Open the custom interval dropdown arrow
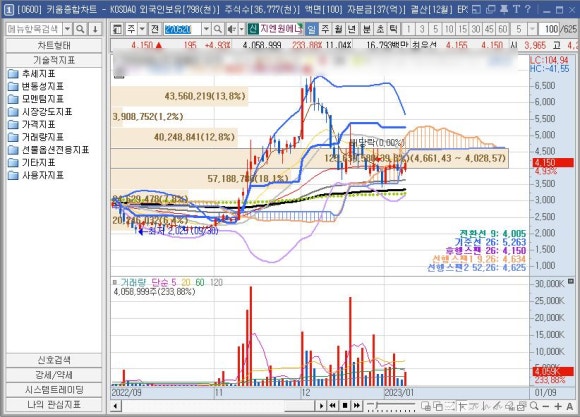Screen dimensions: 580x417 point(532,29)
